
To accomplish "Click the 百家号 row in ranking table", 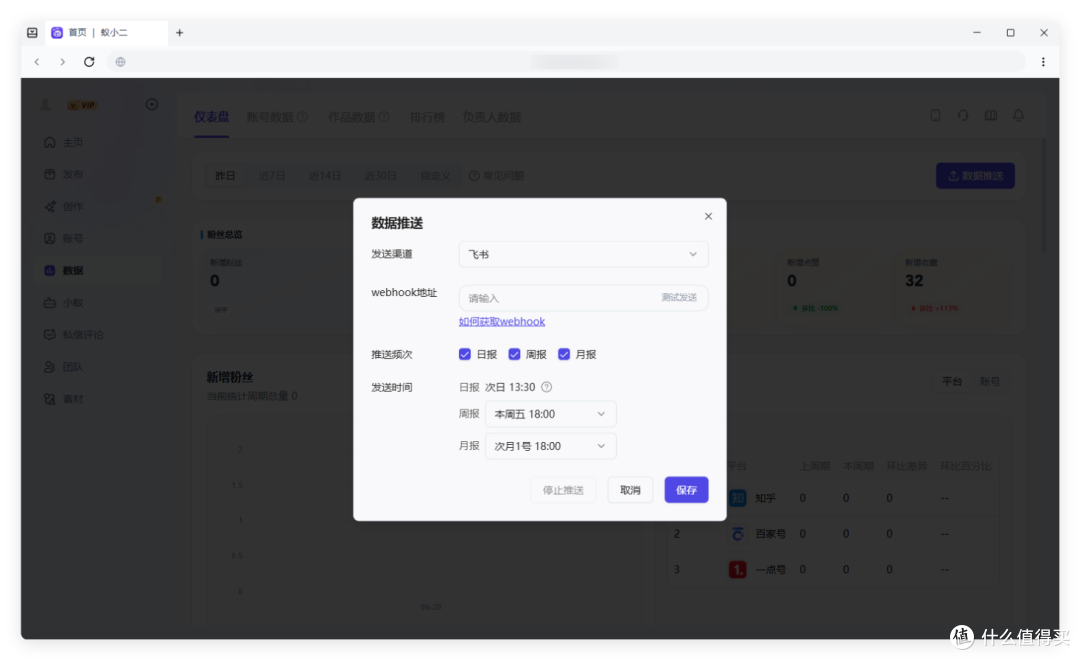I will point(832,534).
